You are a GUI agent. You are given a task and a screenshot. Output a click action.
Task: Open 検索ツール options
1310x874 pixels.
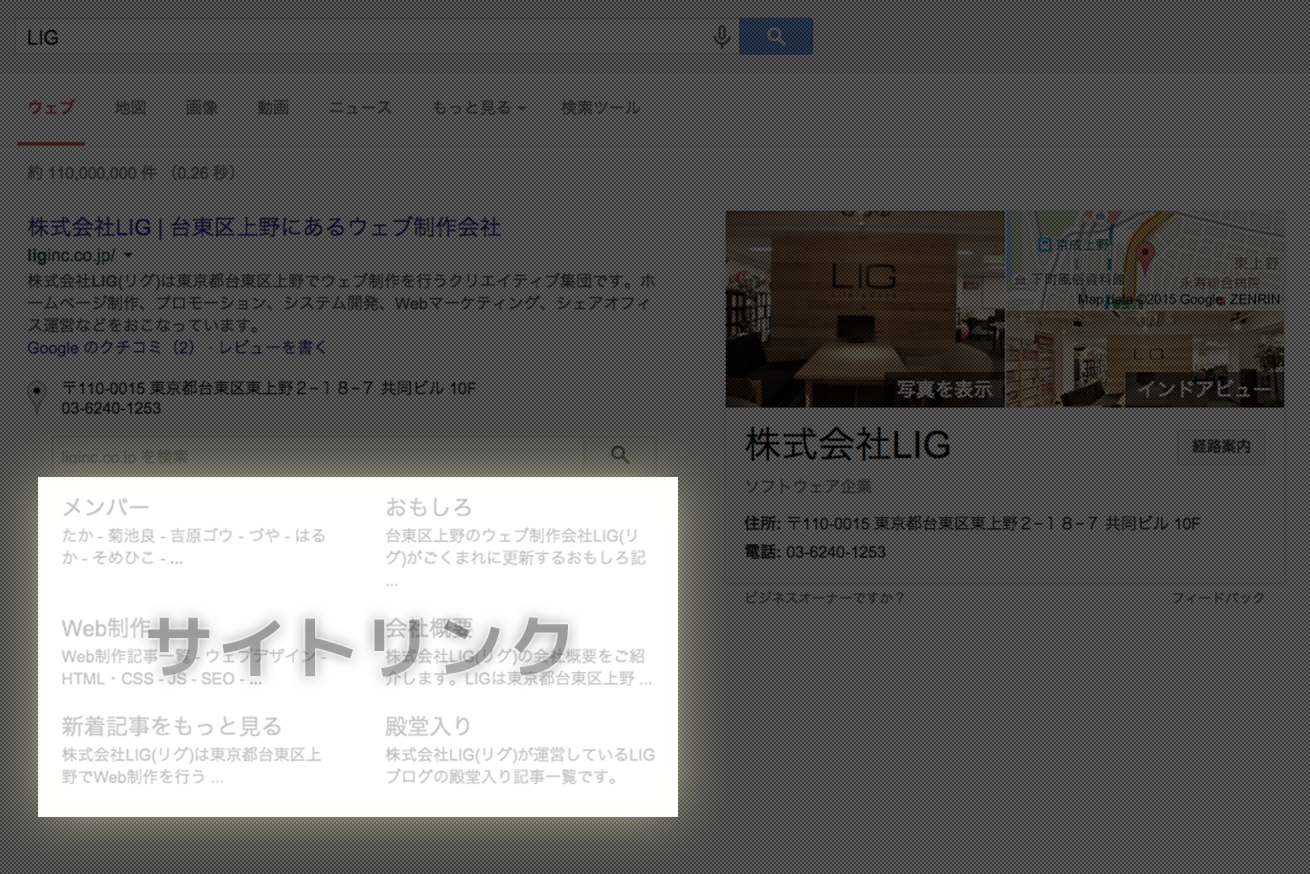click(x=600, y=107)
